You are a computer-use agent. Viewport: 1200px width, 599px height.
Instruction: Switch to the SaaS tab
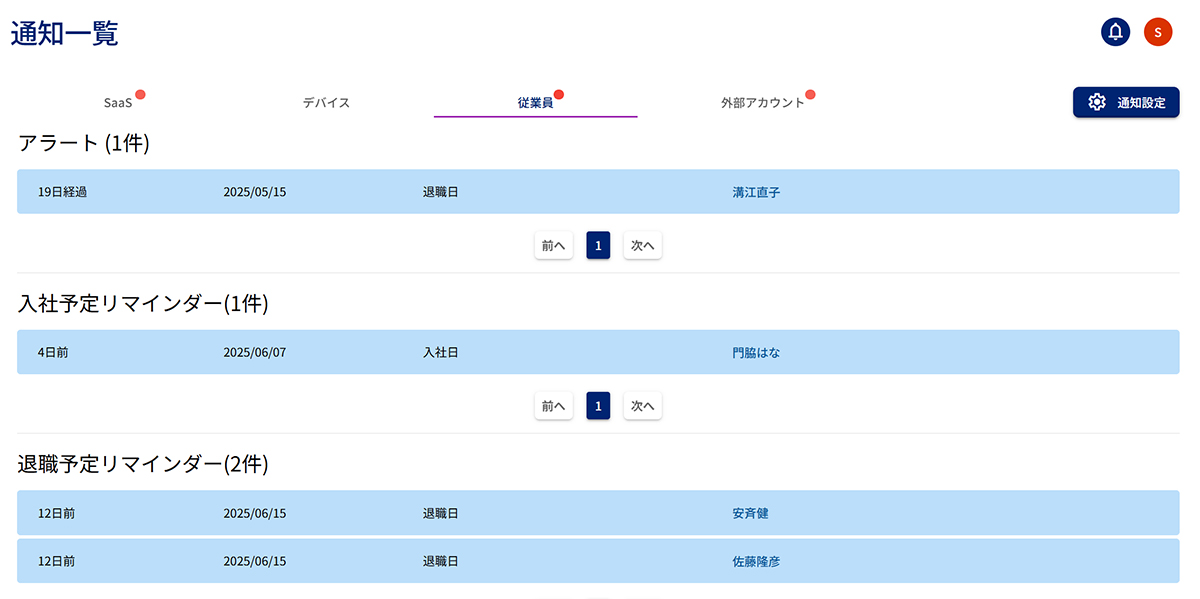(x=118, y=103)
